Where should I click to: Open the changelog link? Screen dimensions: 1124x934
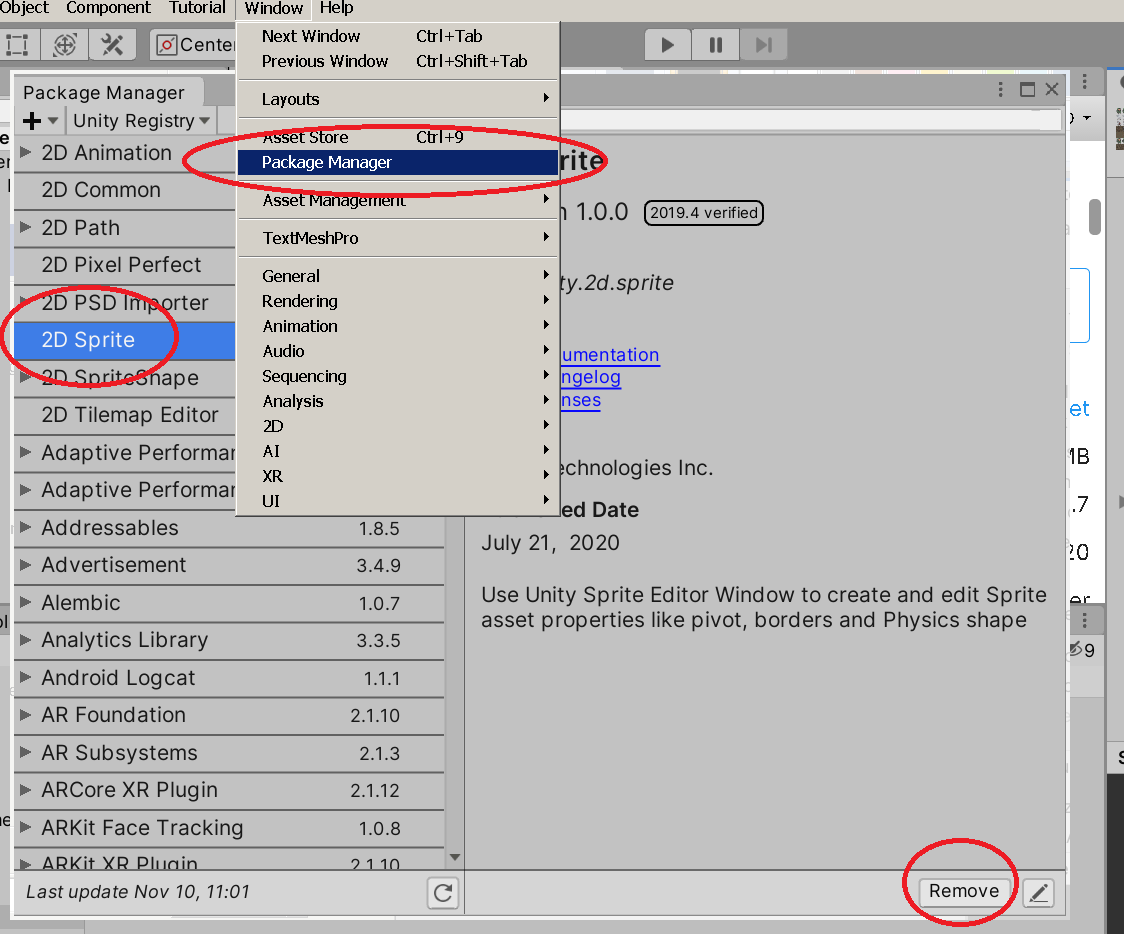click(x=590, y=377)
